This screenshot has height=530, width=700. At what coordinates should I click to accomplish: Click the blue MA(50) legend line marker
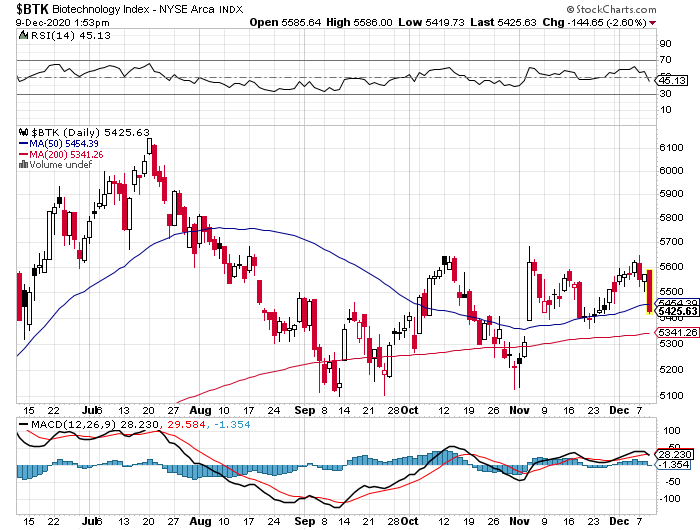23,143
